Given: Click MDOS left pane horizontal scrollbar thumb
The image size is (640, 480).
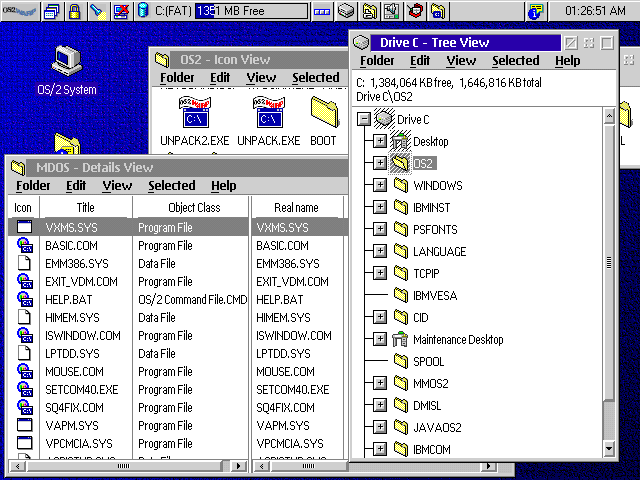Looking at the screenshot, I should tap(124, 466).
